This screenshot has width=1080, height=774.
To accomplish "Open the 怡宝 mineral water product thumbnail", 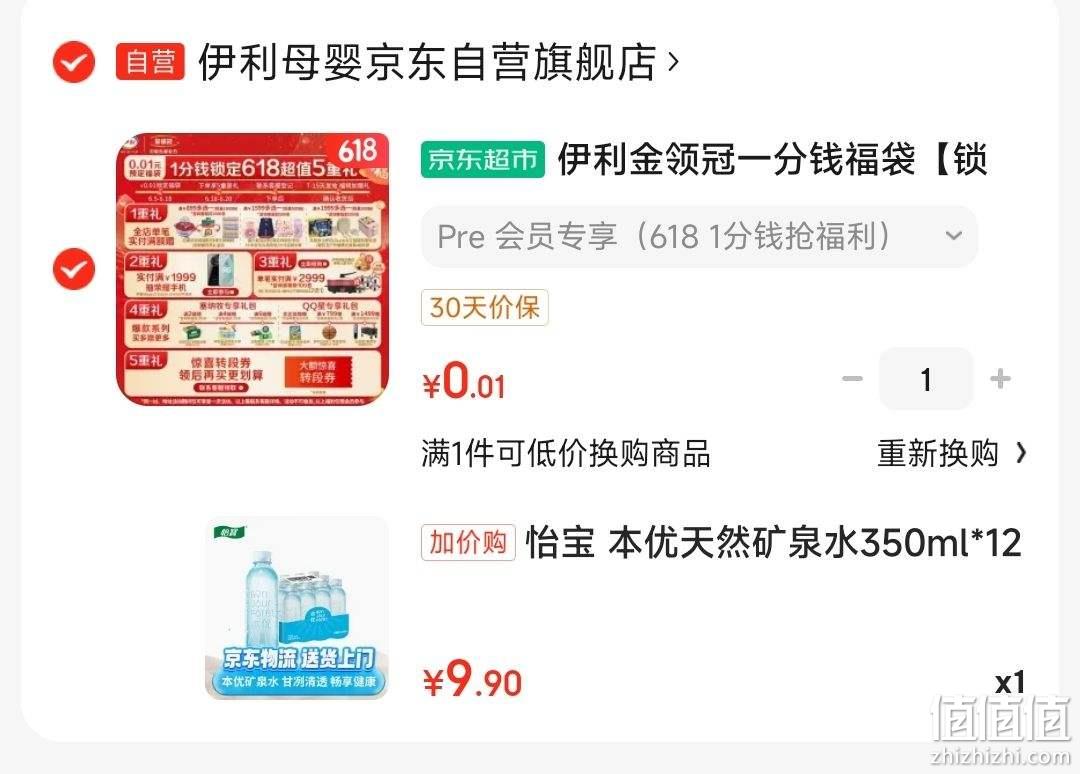I will coord(297,608).
